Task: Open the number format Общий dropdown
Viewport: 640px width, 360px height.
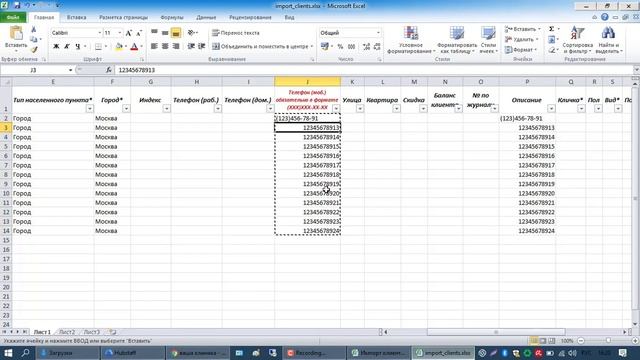Action: (378, 33)
